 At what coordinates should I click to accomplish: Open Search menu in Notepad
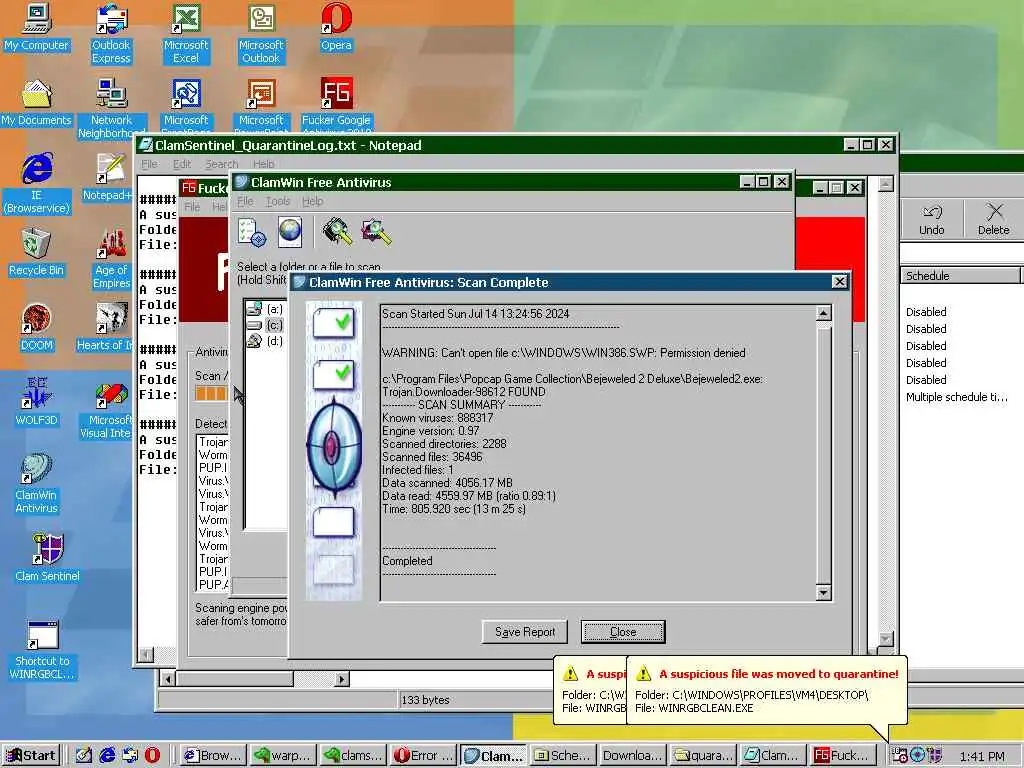pos(221,164)
